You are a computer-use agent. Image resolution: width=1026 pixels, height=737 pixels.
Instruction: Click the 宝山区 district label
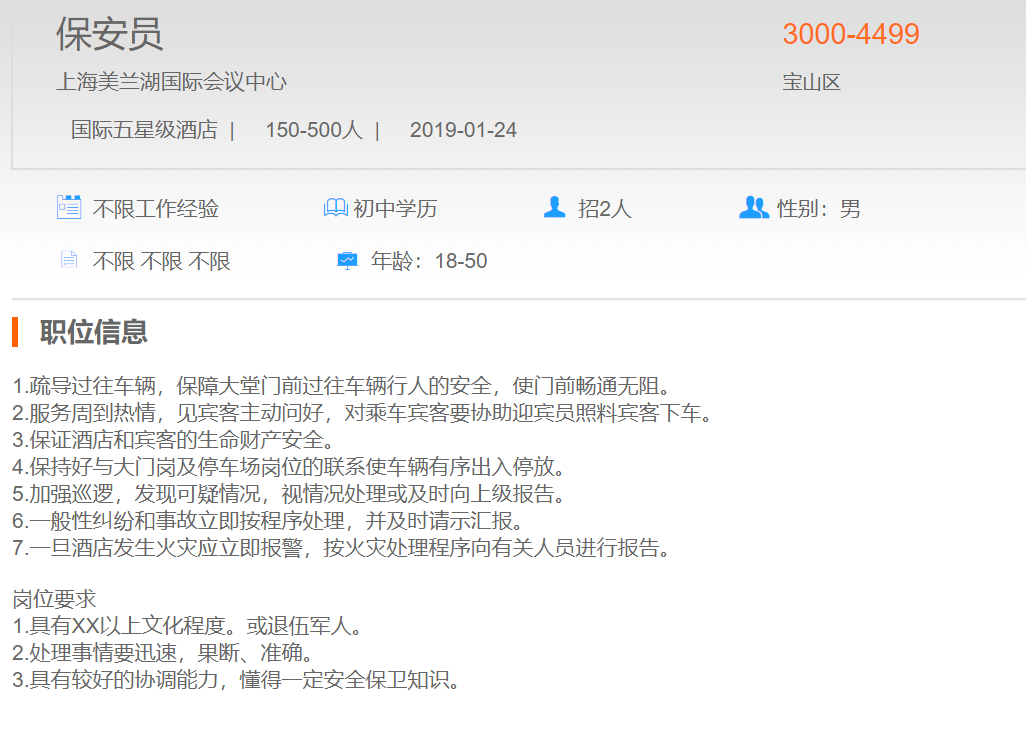811,82
